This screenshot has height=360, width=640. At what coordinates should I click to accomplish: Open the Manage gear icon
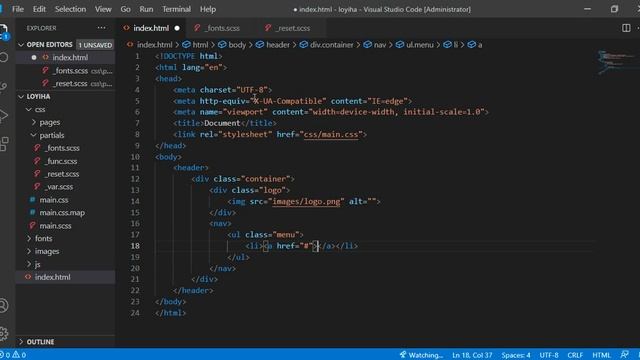[4, 333]
